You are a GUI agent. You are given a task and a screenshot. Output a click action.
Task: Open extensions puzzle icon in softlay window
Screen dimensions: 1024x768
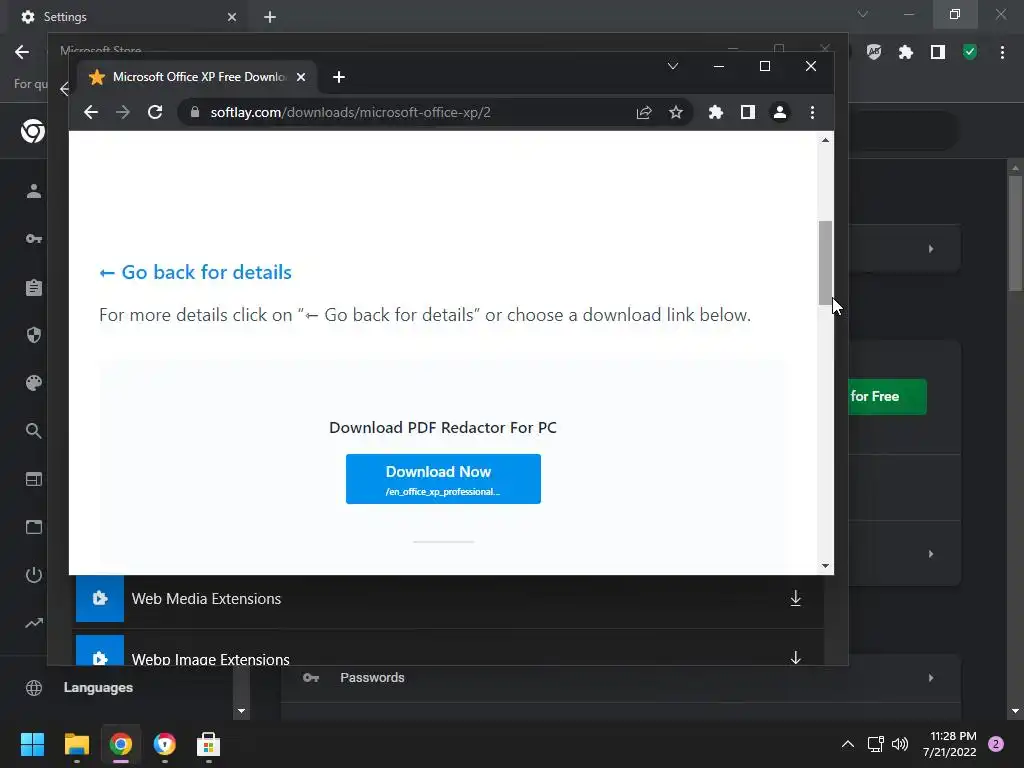click(x=716, y=112)
